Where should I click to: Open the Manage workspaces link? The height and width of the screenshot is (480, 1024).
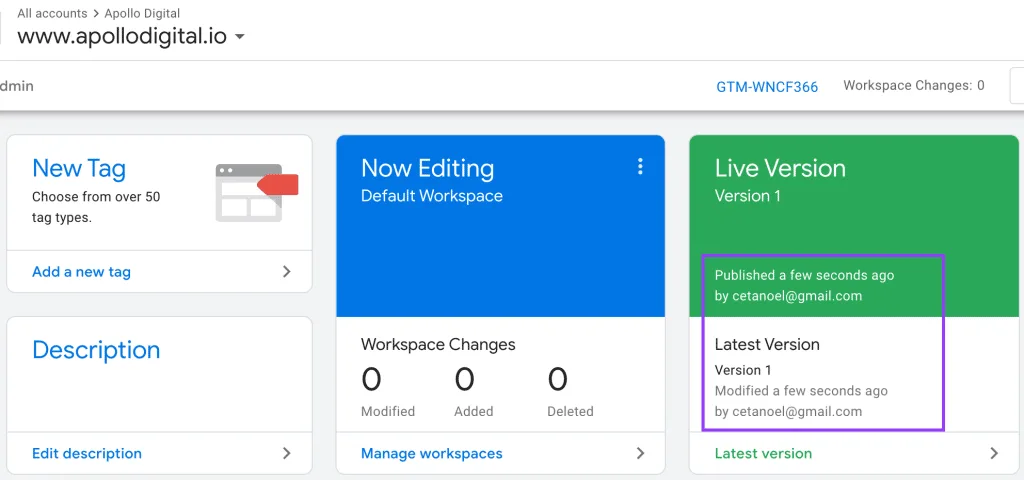432,453
